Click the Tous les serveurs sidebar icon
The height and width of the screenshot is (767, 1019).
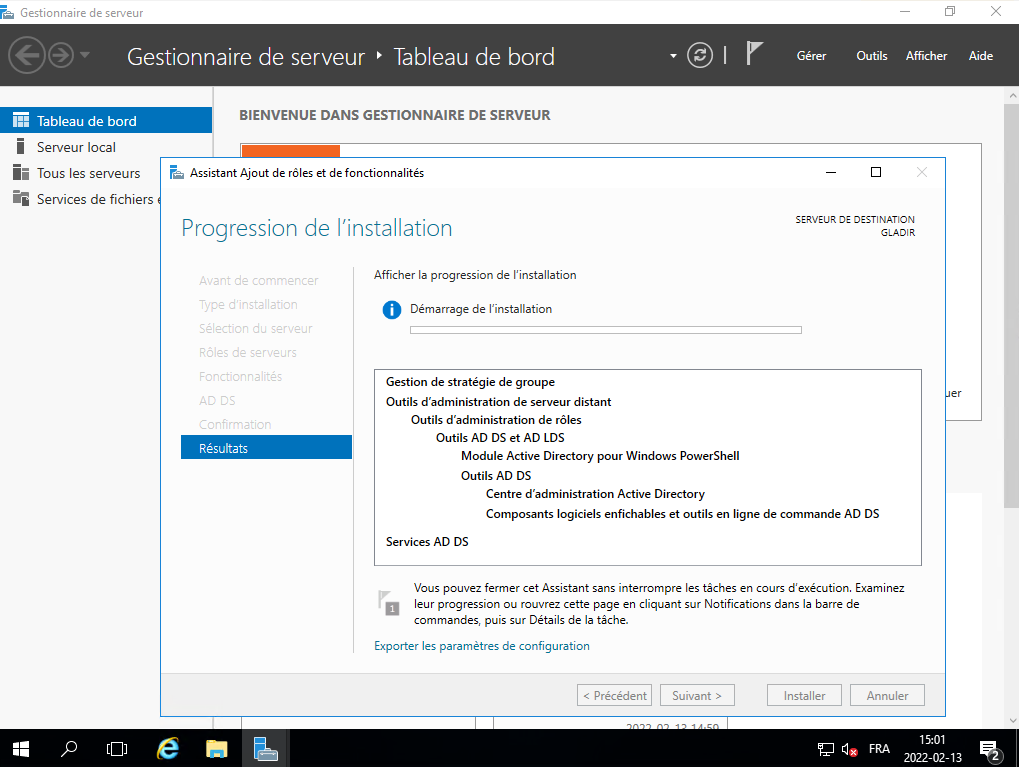click(x=21, y=172)
